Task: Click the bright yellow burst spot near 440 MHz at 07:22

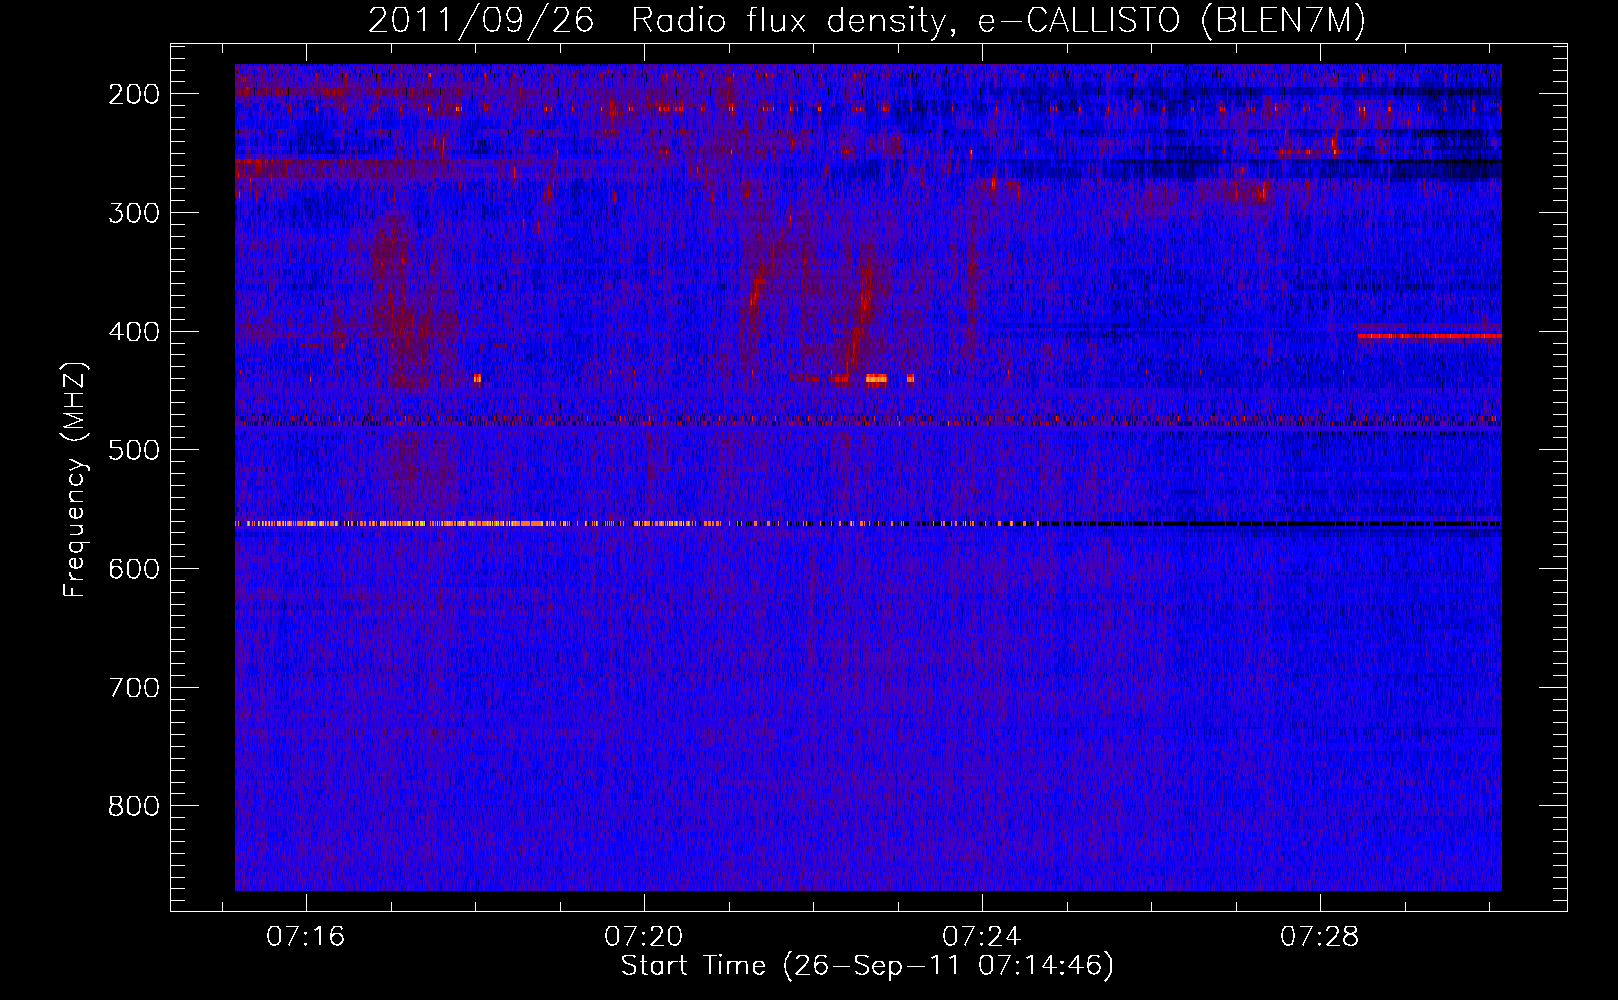Action: (x=876, y=379)
